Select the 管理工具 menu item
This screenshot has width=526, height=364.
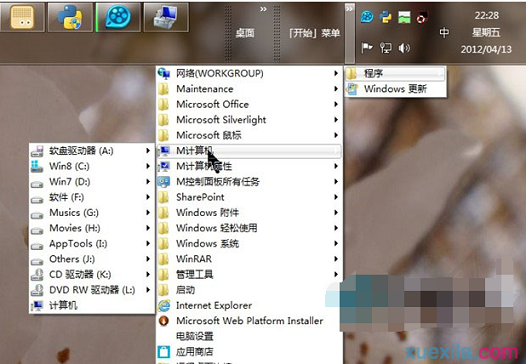(x=249, y=274)
